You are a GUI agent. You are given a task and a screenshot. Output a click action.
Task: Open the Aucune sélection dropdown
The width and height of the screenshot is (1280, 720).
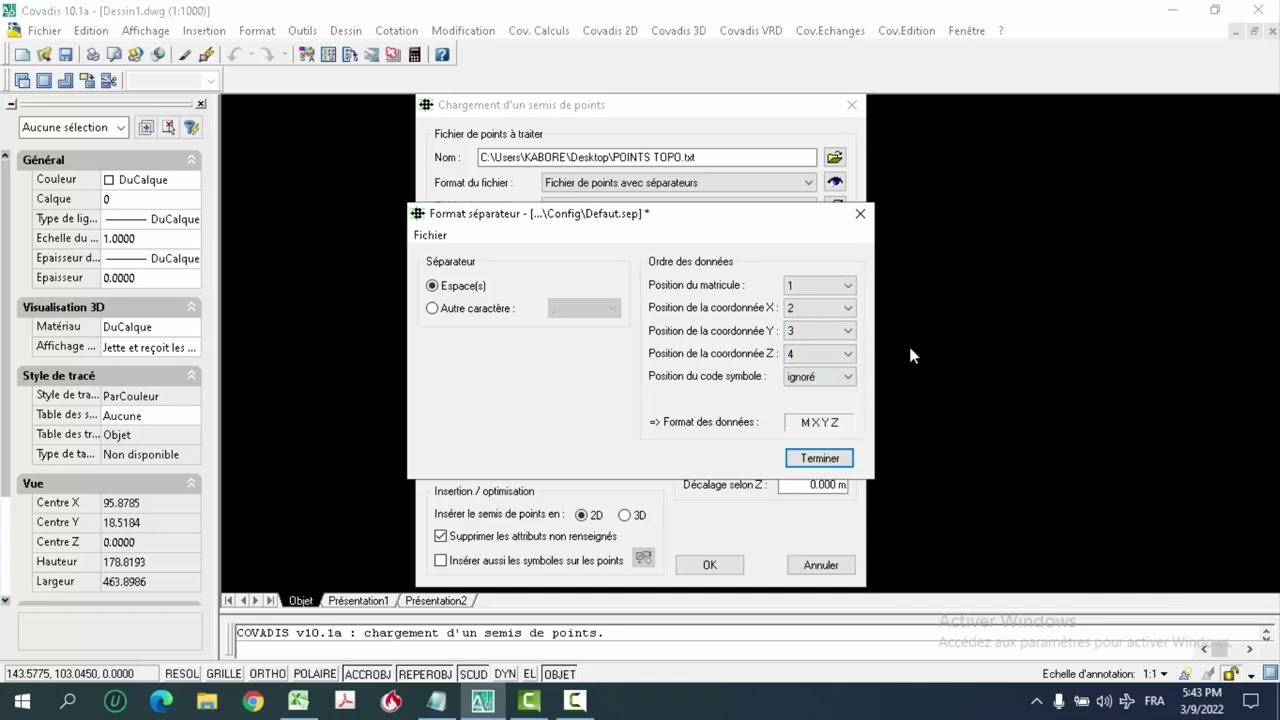[73, 127]
